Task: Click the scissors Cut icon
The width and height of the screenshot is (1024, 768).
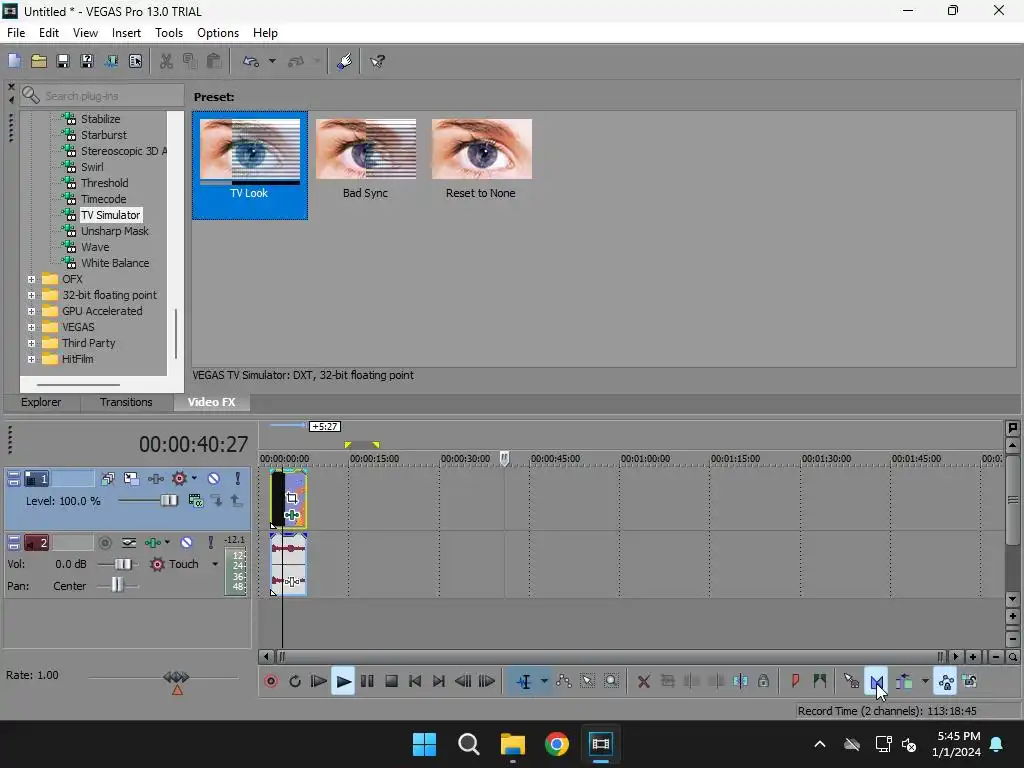Action: [167, 61]
